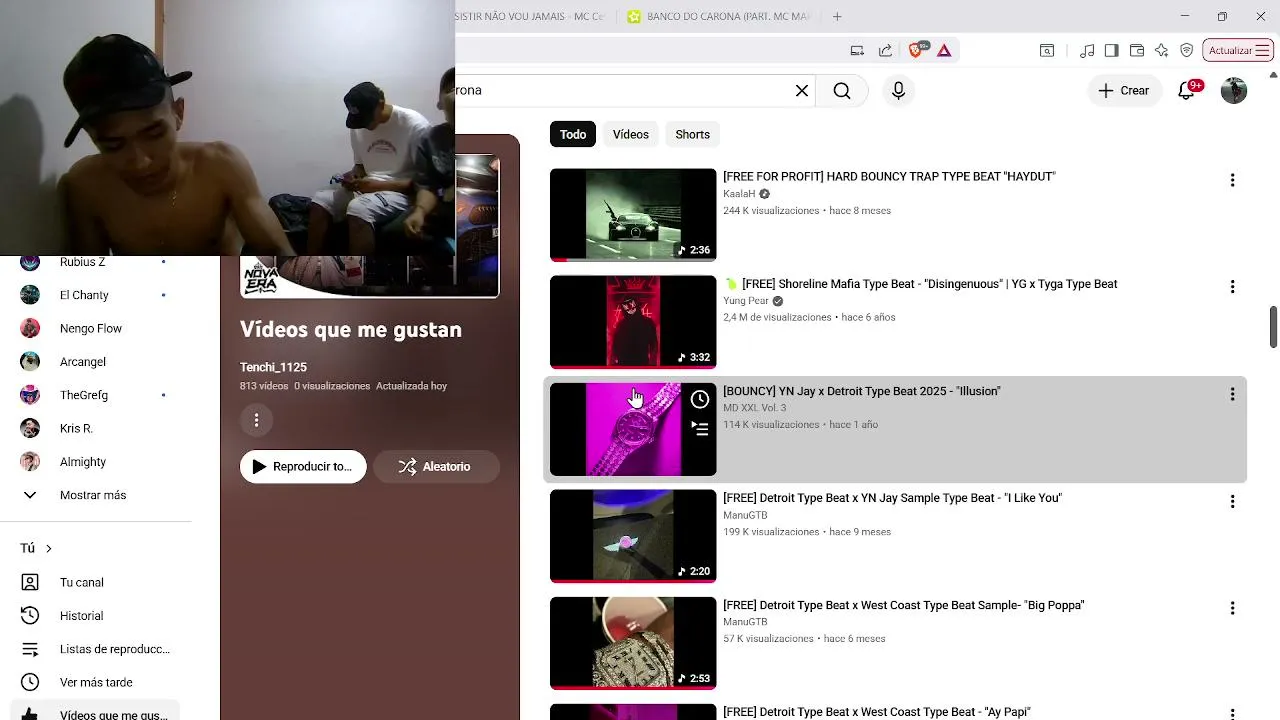This screenshot has width=1280, height=720.
Task: Open playlist more actions three-dot menu
Action: pos(256,420)
